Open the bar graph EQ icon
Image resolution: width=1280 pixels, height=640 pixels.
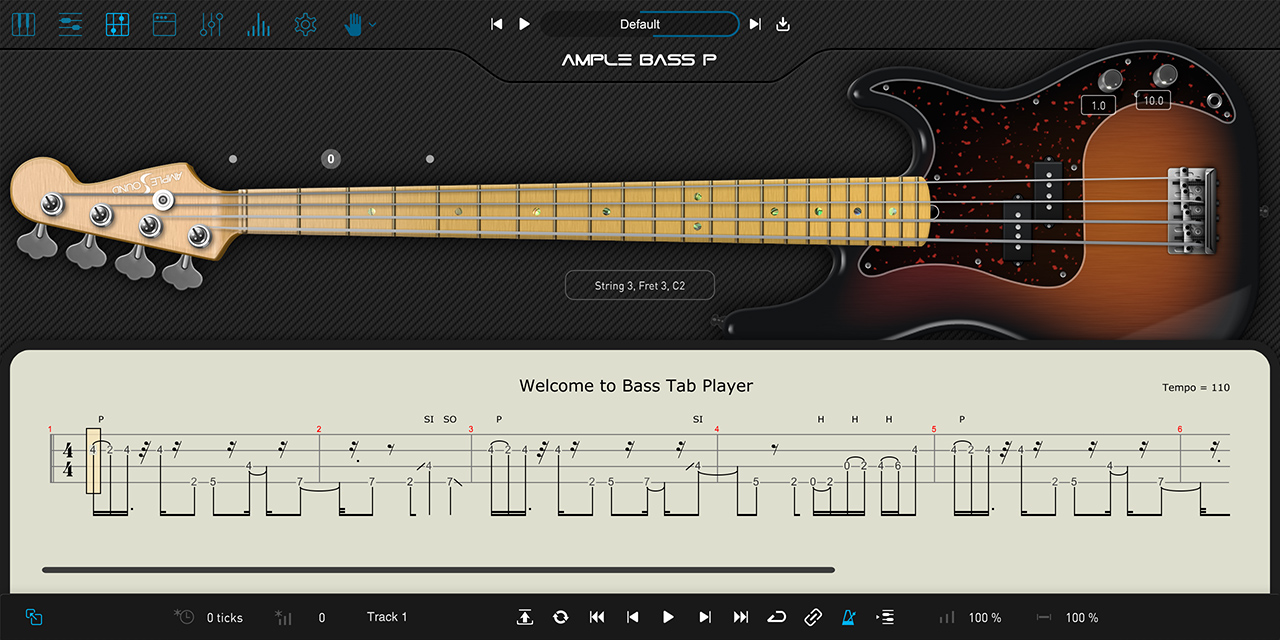[258, 24]
